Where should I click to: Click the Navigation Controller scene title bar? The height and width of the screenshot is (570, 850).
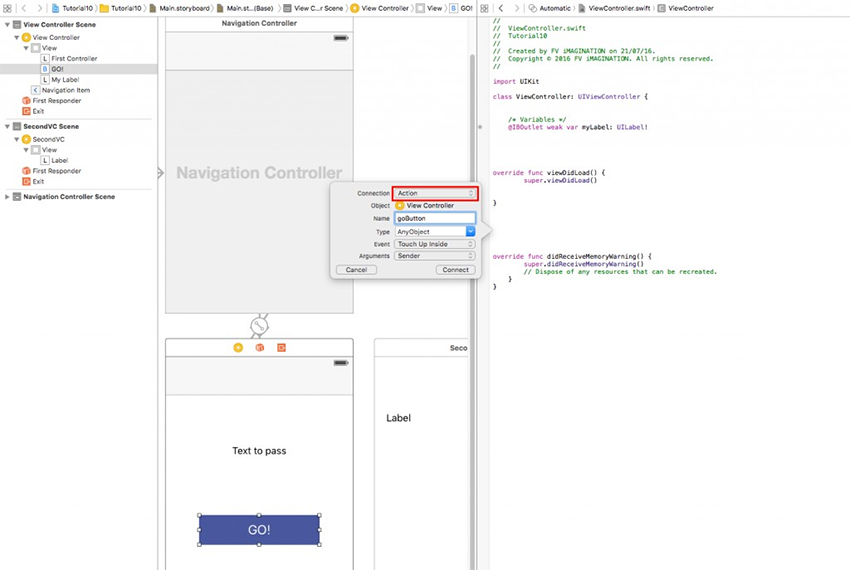(259, 23)
